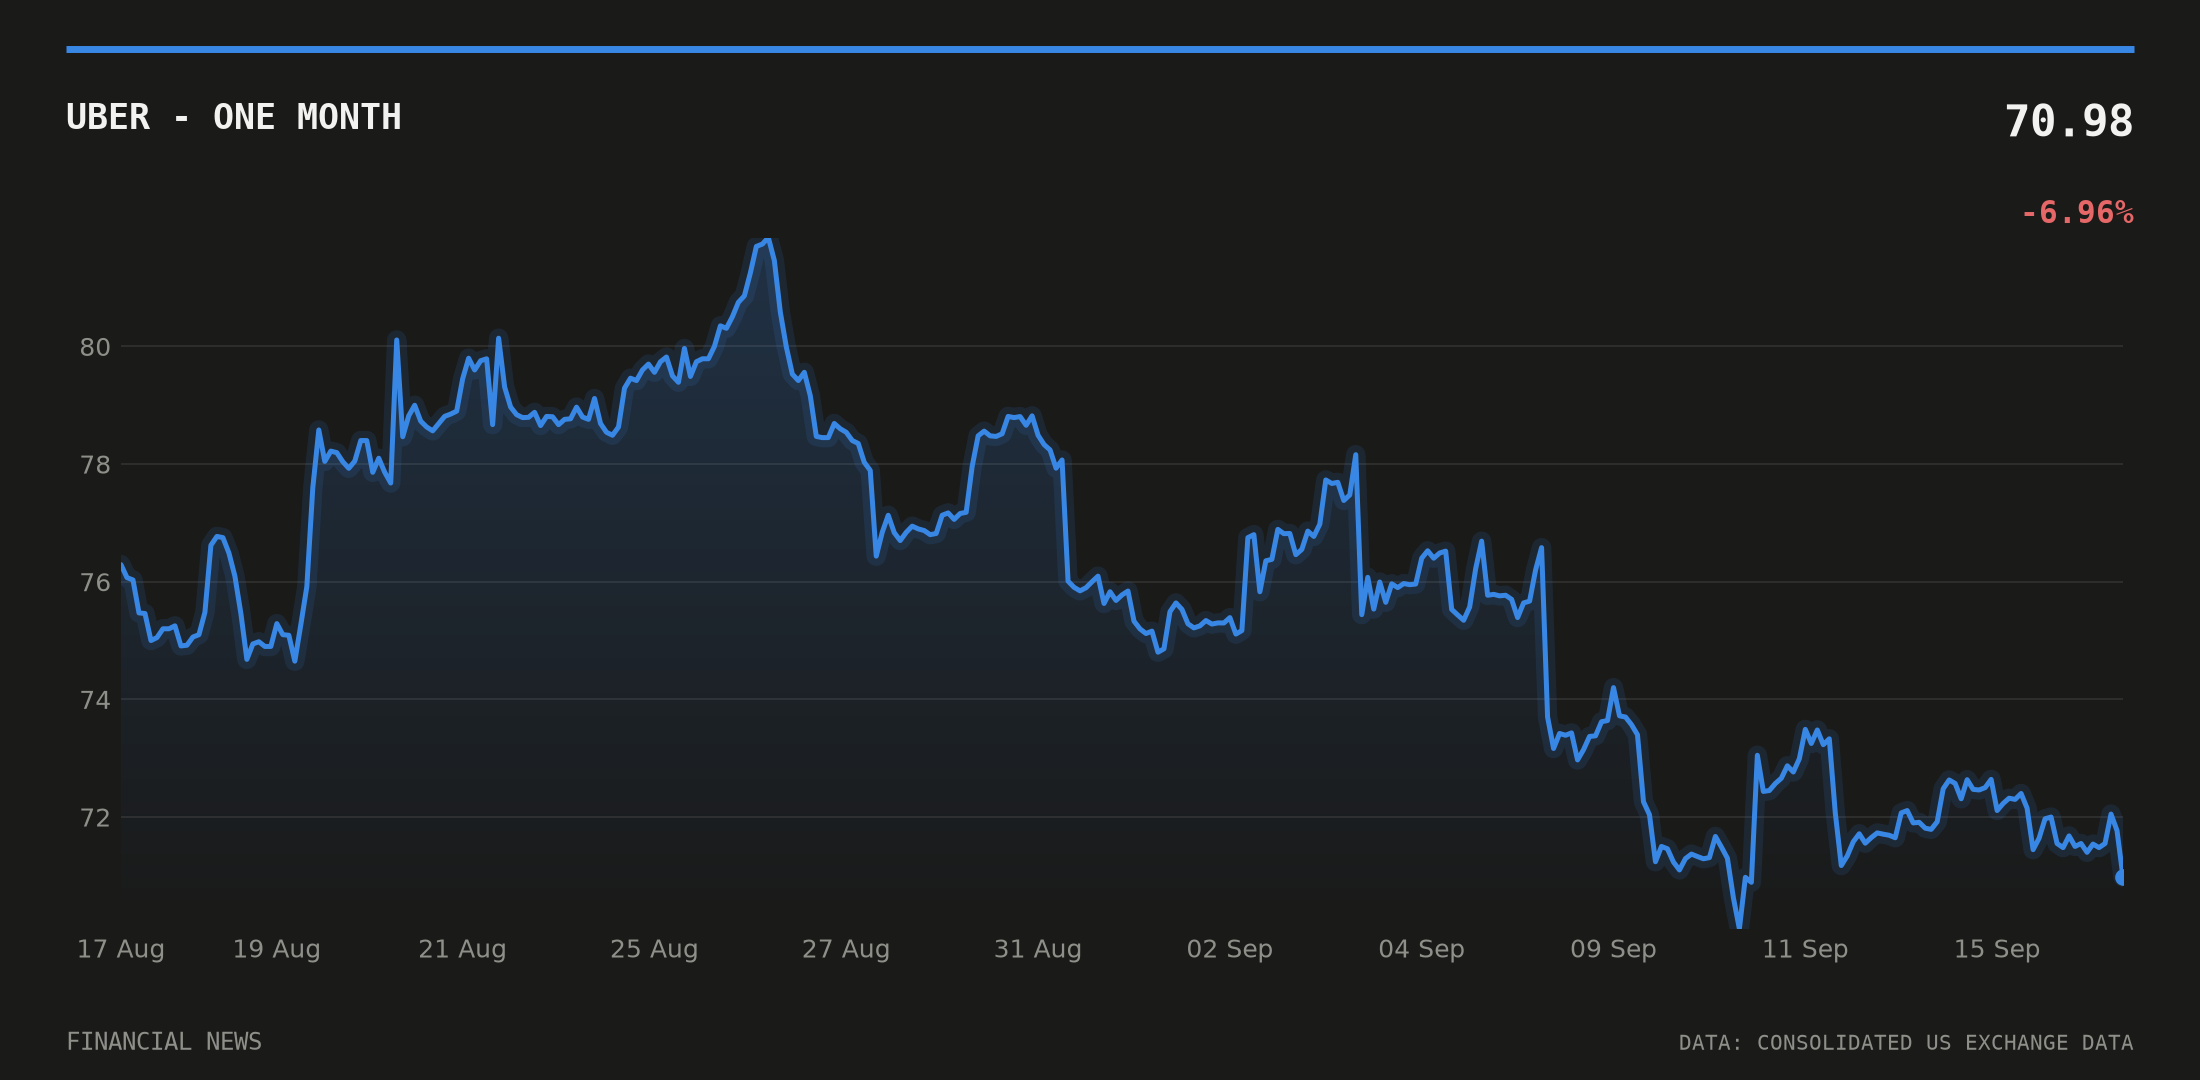2200x1080 pixels.
Task: Click the 19 Aug date label
Action: 277,949
